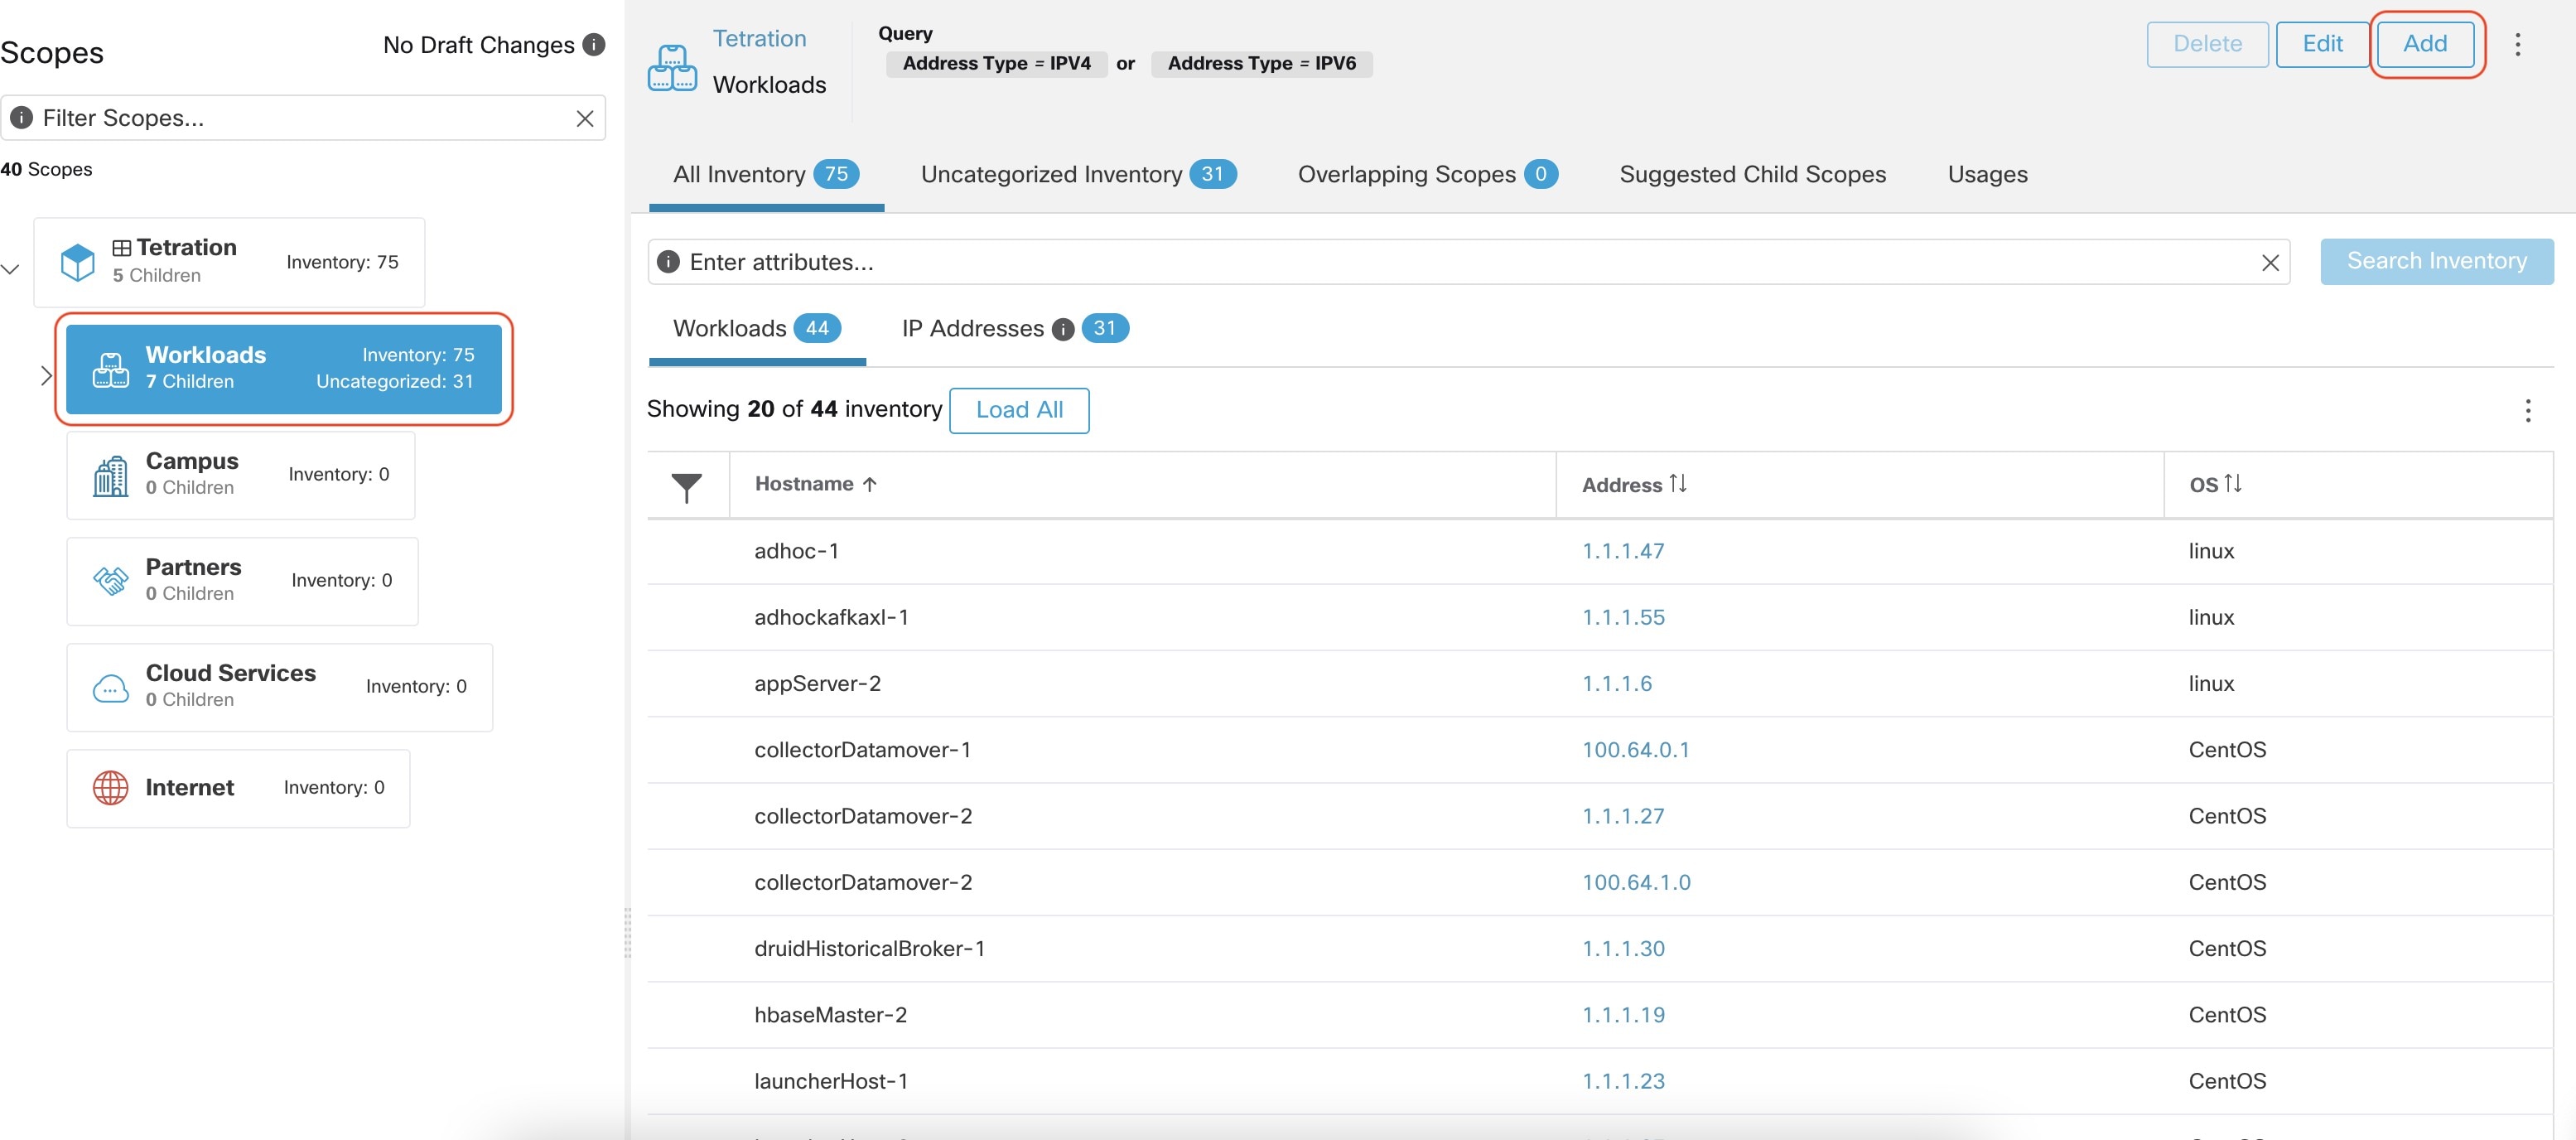Click the Partners handshake icon

(111, 581)
